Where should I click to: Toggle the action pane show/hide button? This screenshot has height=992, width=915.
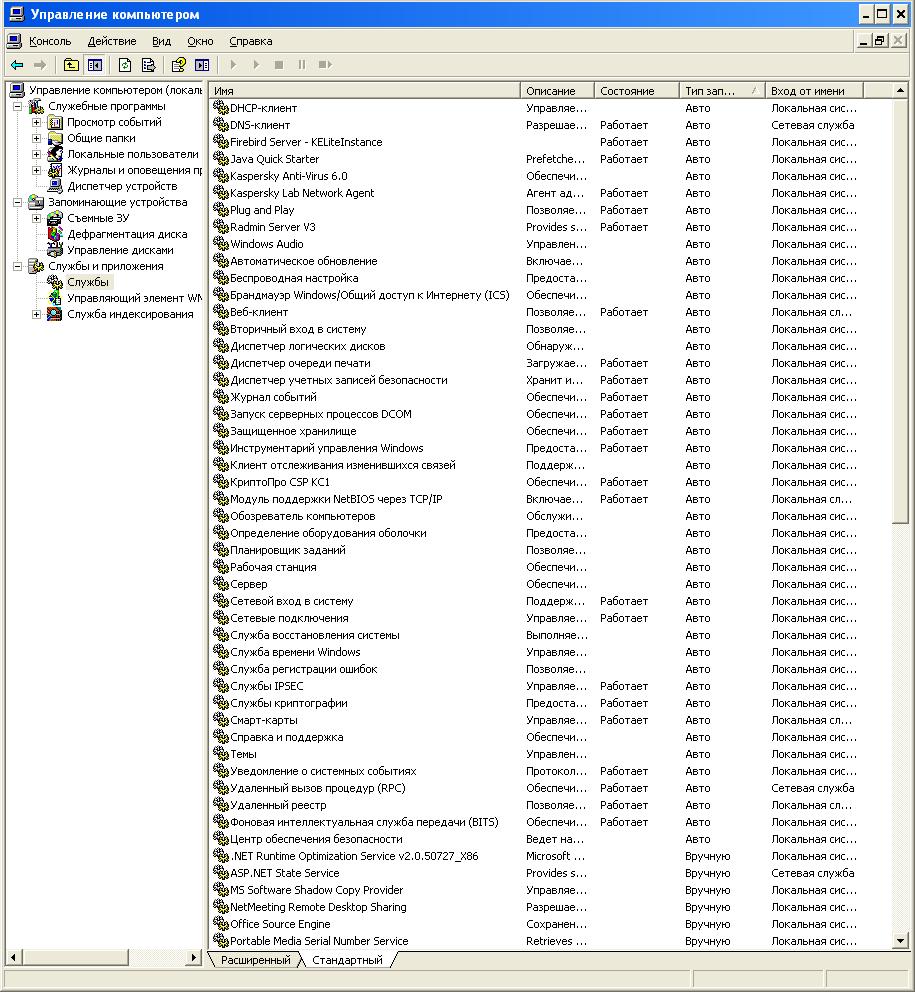(202, 65)
